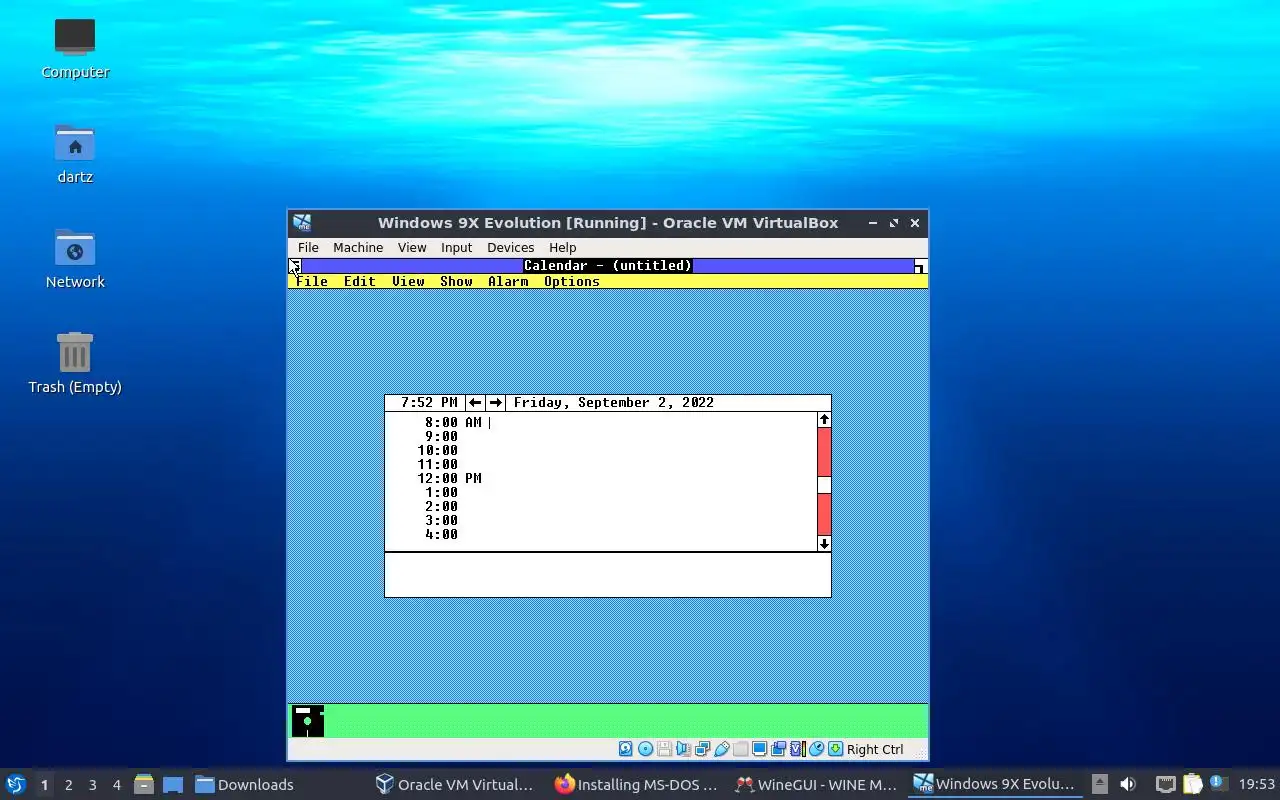Click the hard disk activity icon in VirtualBox status bar
1280x800 pixels.
626,749
